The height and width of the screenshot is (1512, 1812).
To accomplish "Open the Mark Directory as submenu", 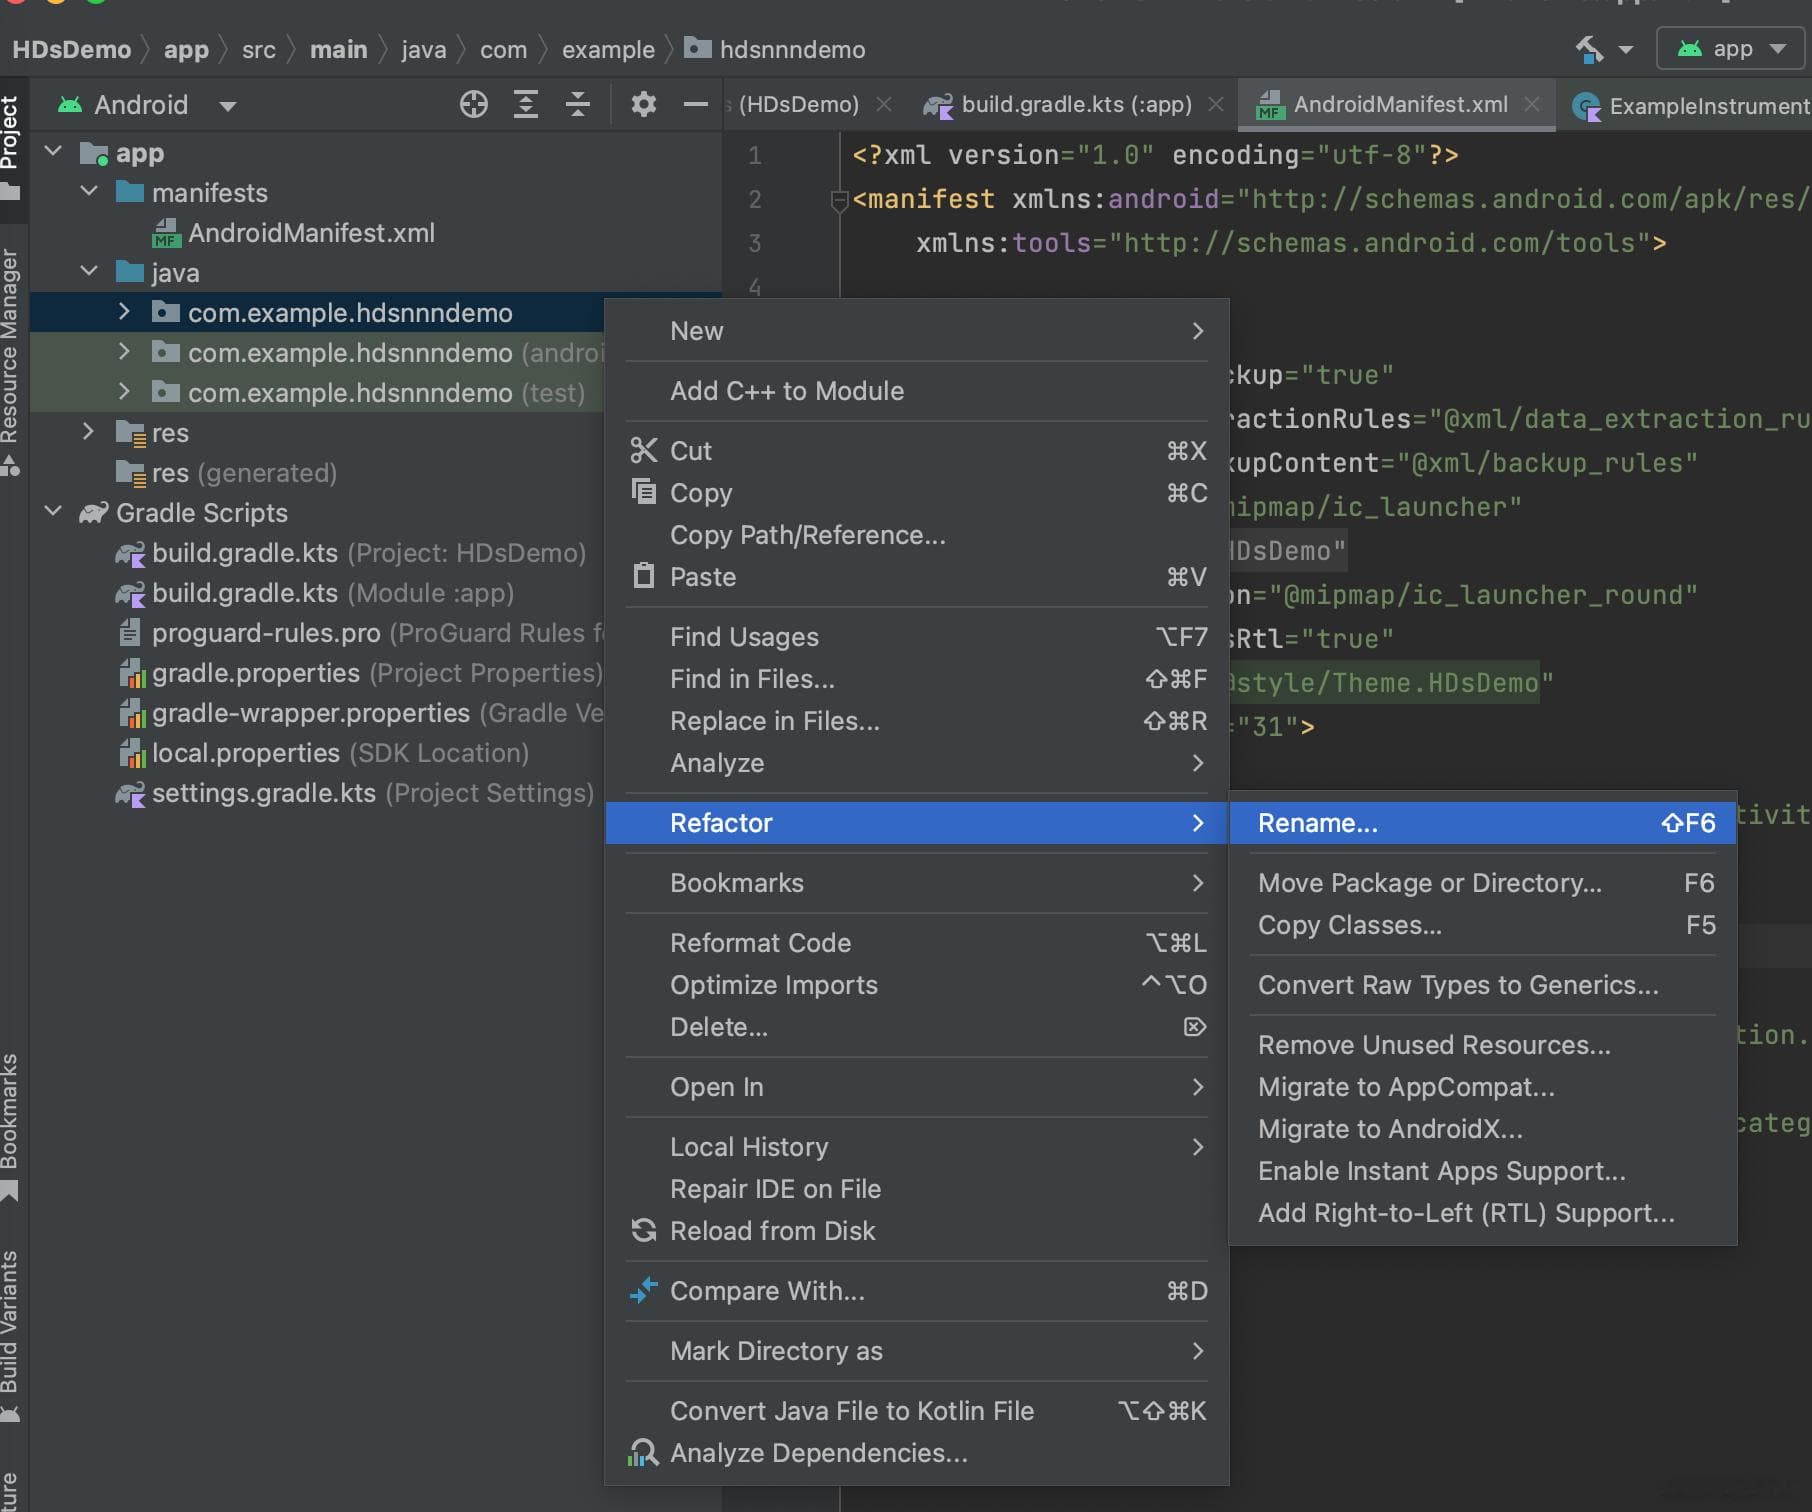I will click(916, 1350).
